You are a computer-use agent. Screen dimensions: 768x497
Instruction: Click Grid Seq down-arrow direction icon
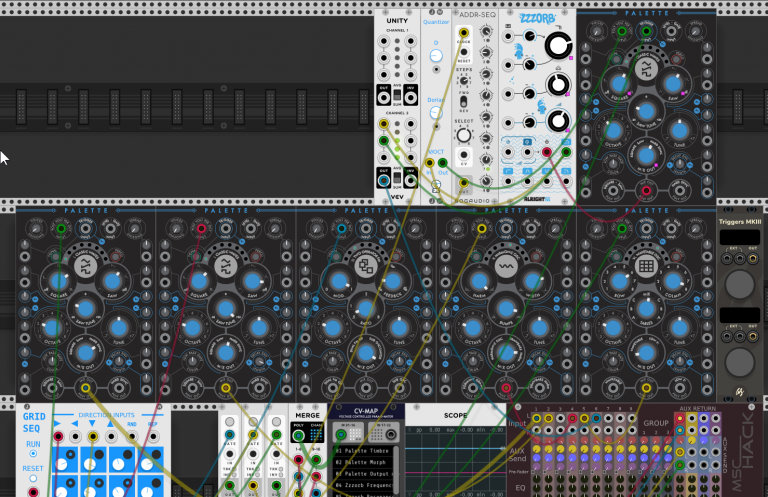coord(93,424)
